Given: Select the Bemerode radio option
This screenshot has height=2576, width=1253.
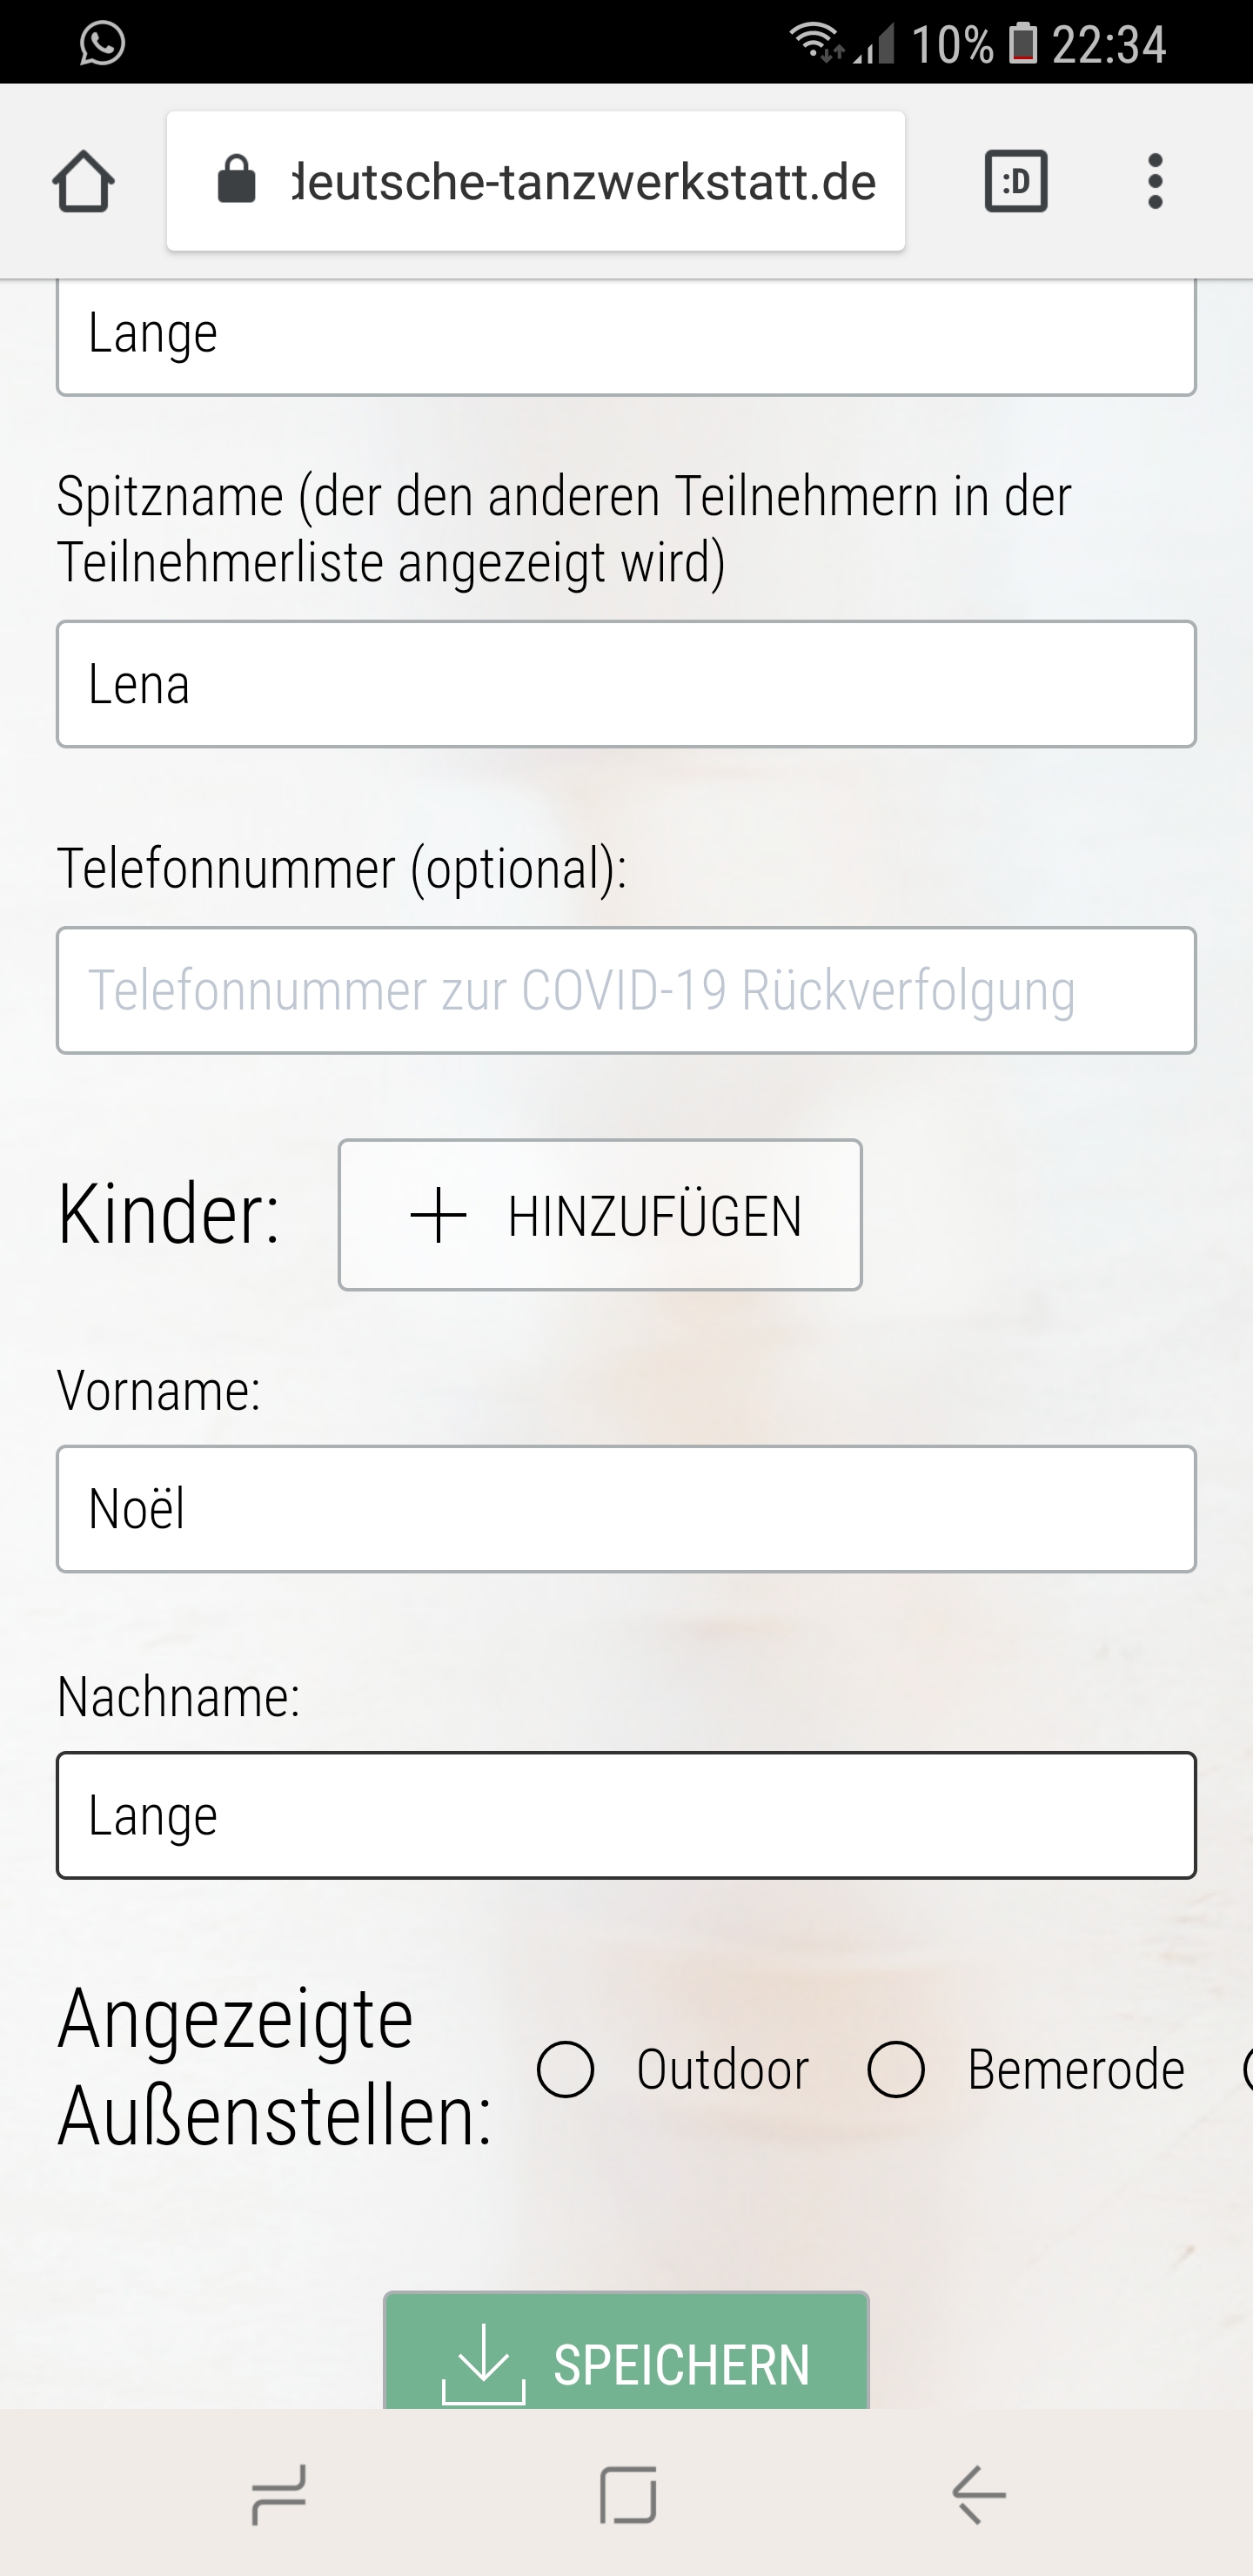Looking at the screenshot, I should click(896, 2069).
